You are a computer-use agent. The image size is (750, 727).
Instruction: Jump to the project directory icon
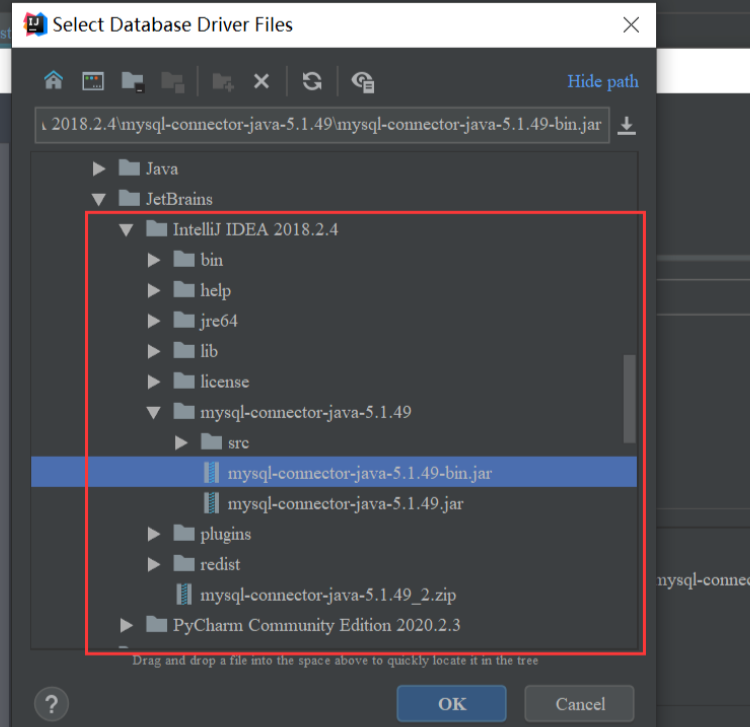point(132,81)
